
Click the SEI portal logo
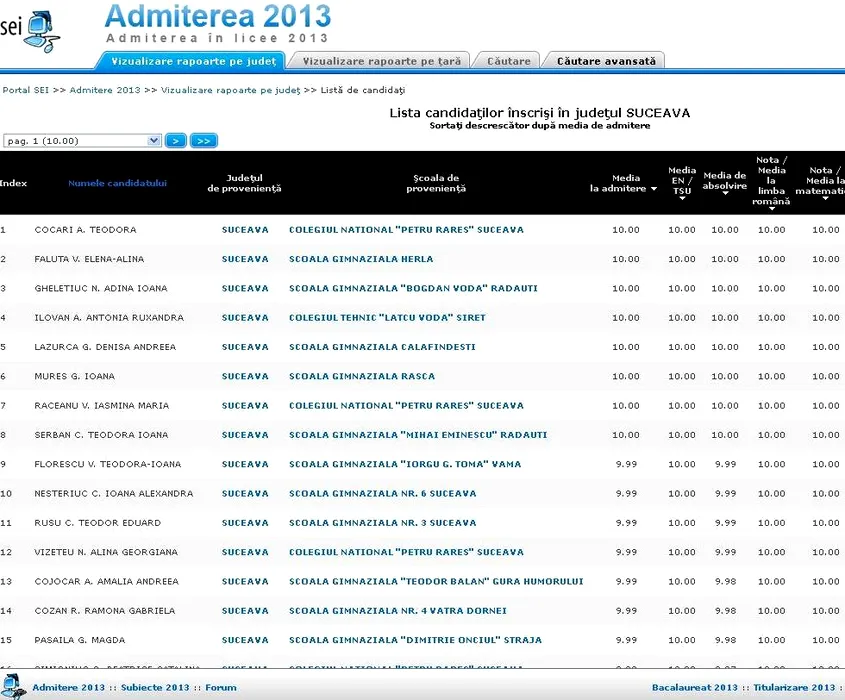point(28,30)
